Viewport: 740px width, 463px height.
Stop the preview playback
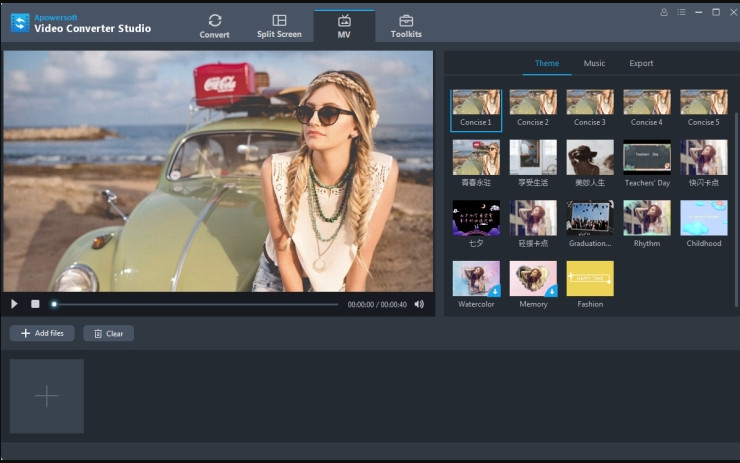point(35,304)
